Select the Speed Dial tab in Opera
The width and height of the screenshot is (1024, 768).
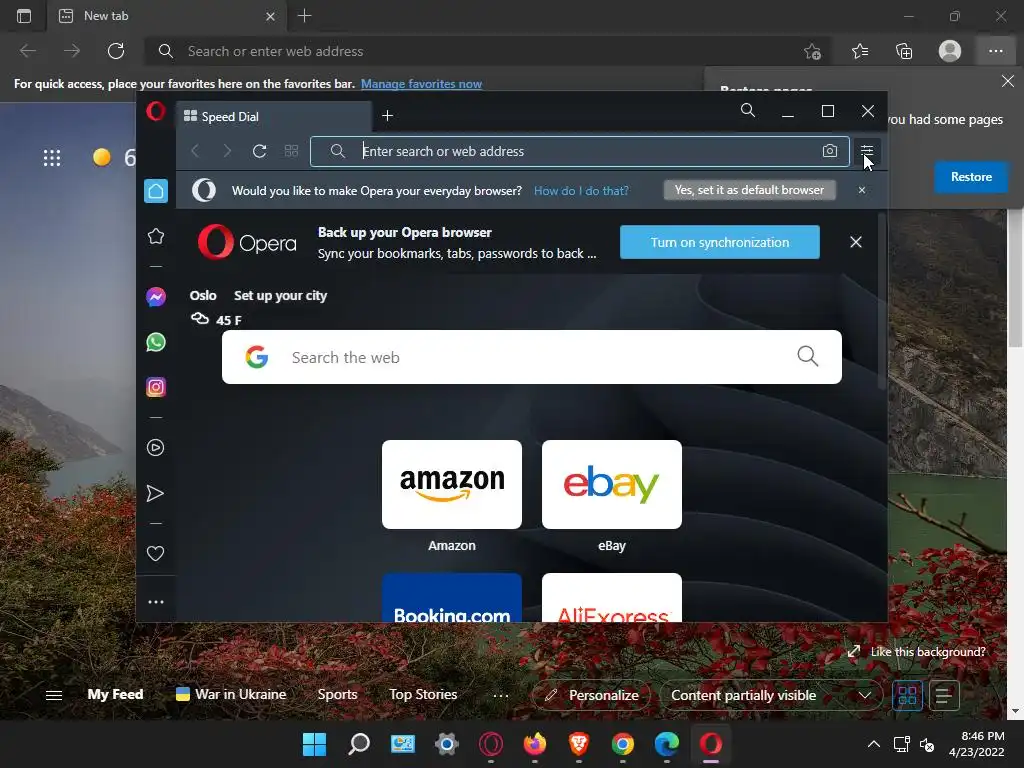point(274,116)
